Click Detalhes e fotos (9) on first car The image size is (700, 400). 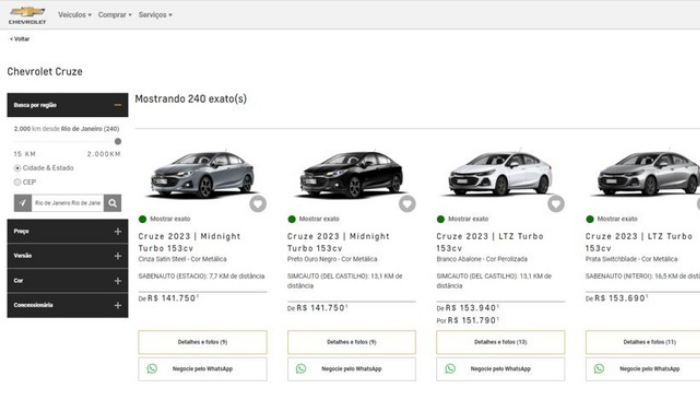pos(202,342)
